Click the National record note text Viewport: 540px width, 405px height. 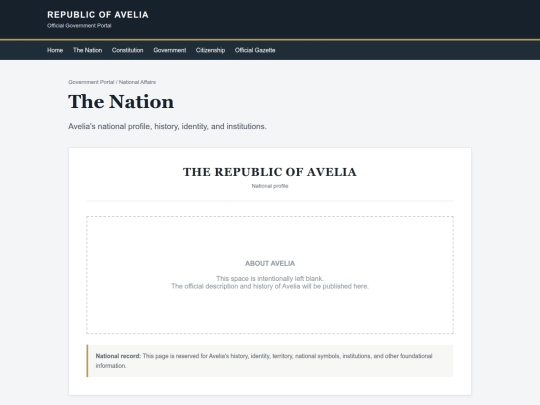[x=264, y=361]
